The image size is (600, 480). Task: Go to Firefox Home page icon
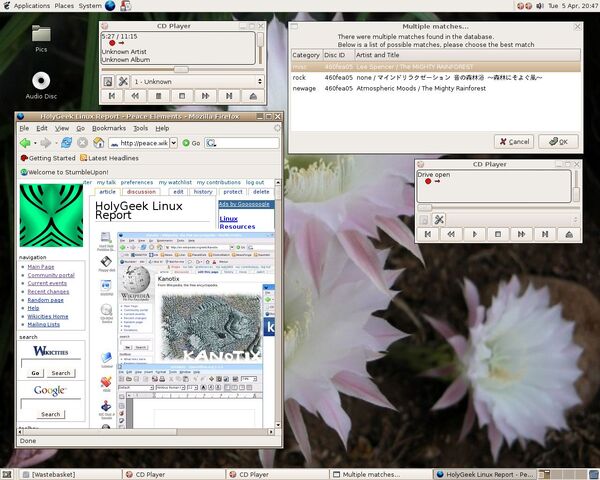[99, 143]
